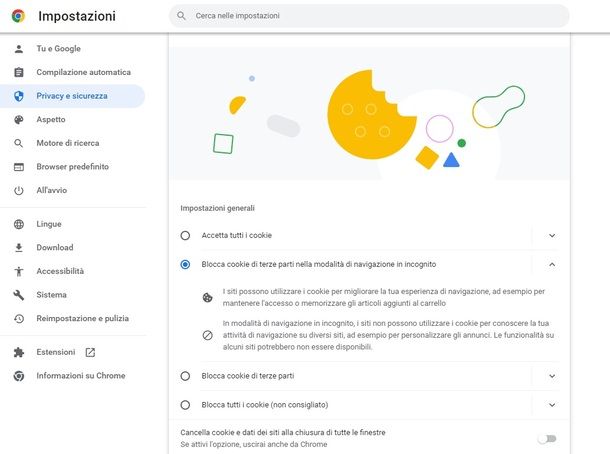This screenshot has height=454, width=610.
Task: Expand the Blocca tutti i cookie chevron
Action: coord(552,405)
